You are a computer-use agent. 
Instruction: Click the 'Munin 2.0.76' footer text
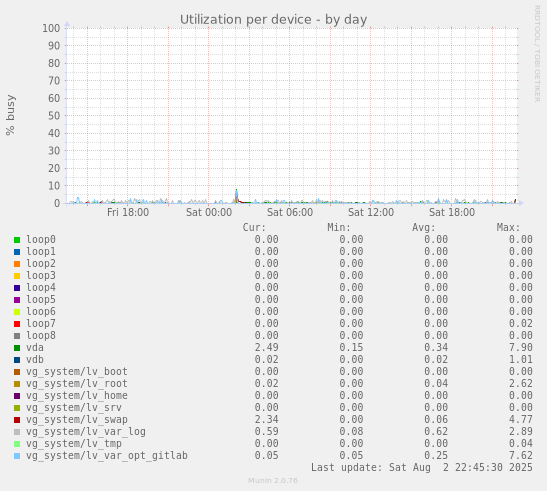pos(273,481)
